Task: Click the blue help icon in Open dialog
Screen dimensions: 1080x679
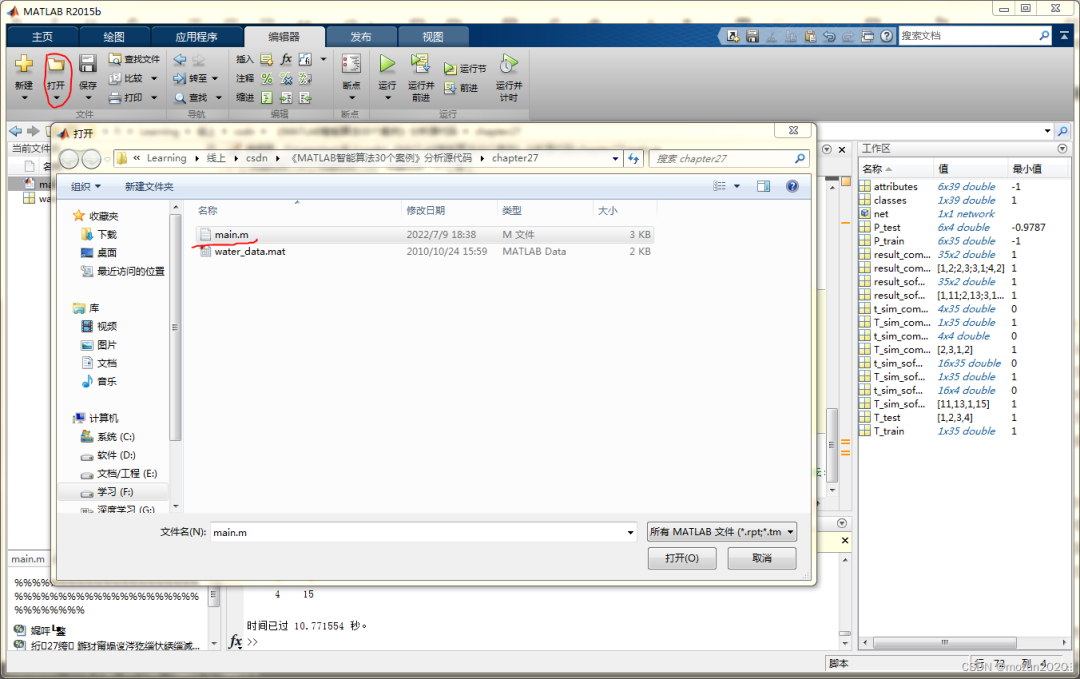Action: [792, 186]
